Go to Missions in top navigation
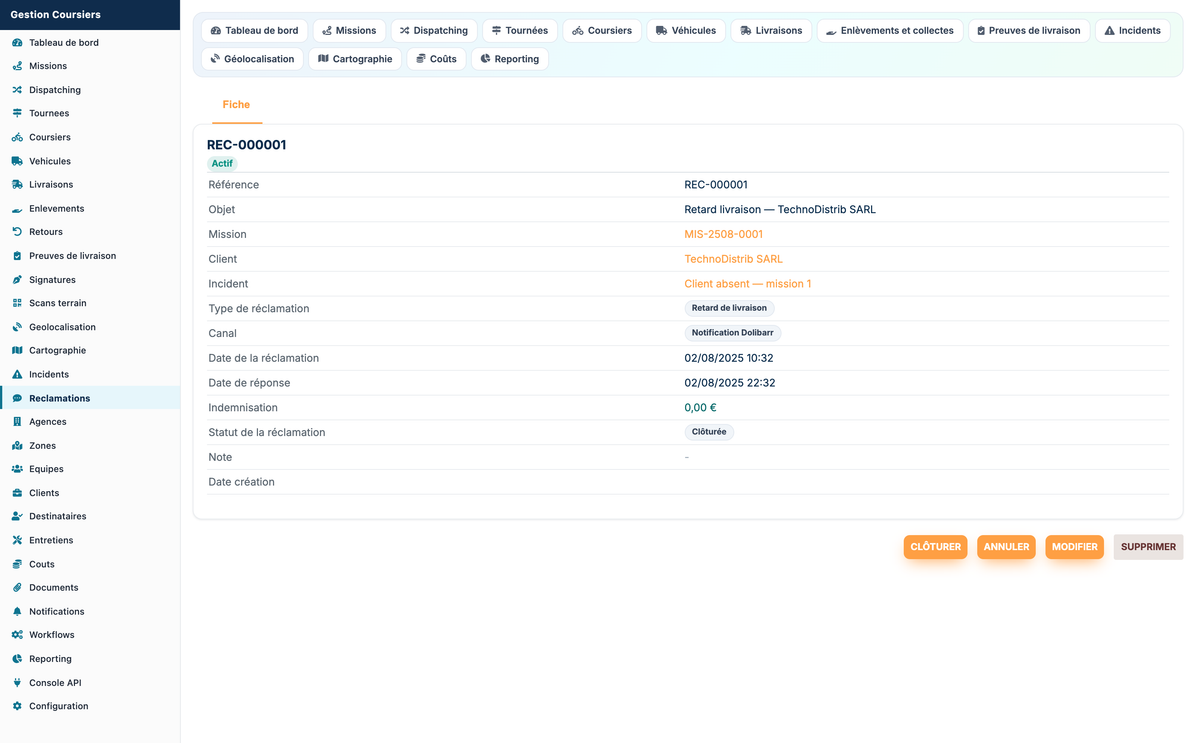 349,31
